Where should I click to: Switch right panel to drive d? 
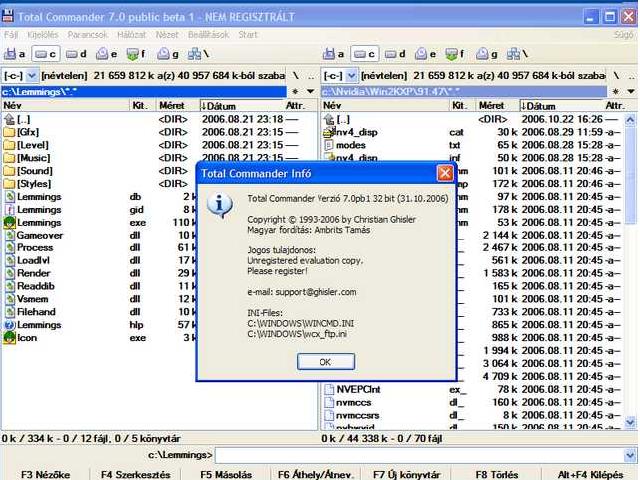point(396,54)
